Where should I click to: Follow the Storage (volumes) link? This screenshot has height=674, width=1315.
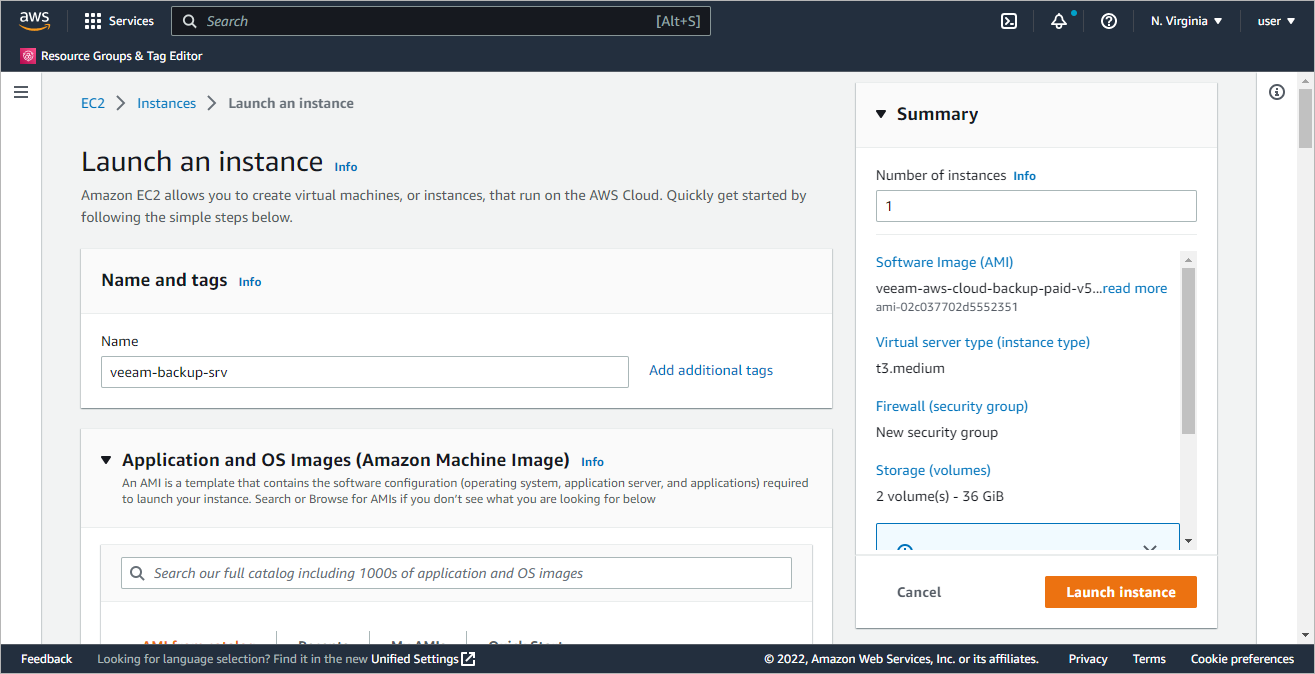click(x=933, y=470)
